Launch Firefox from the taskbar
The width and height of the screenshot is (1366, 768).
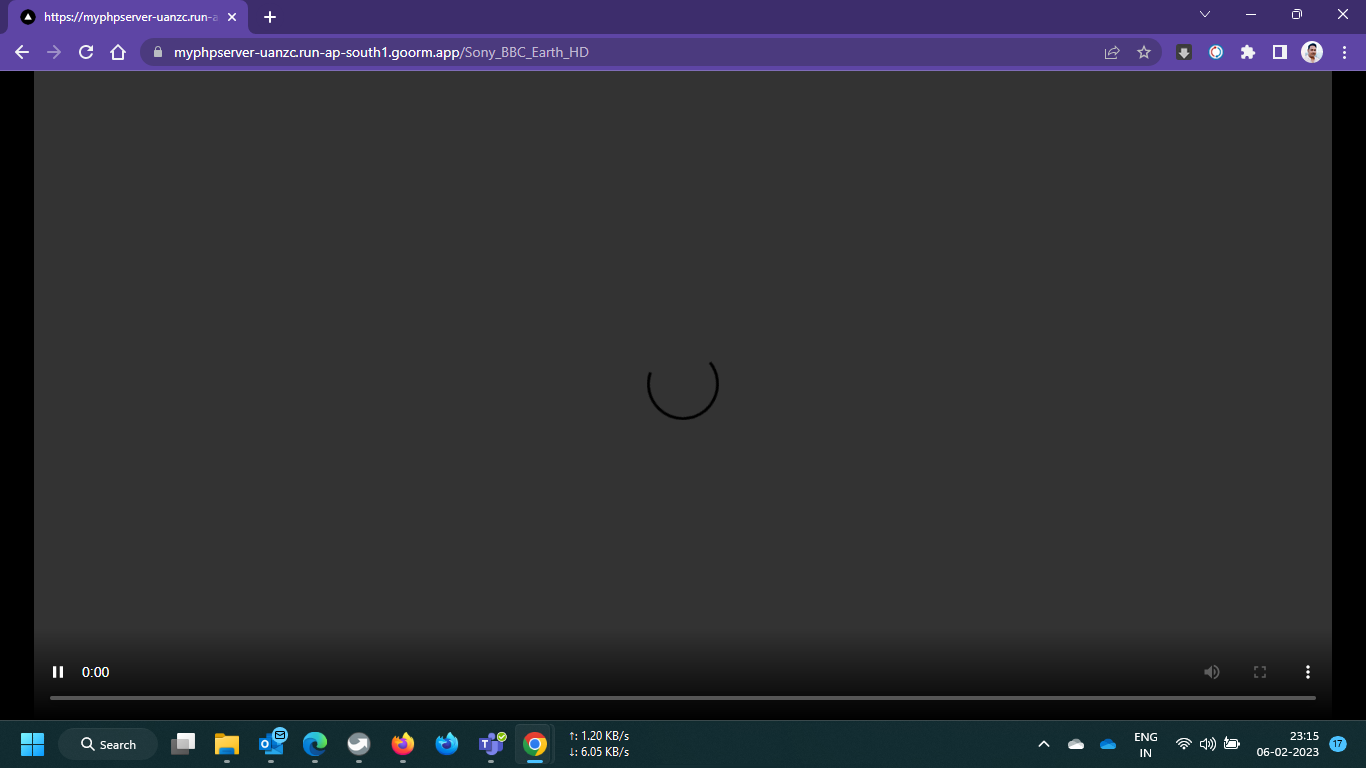tap(403, 744)
